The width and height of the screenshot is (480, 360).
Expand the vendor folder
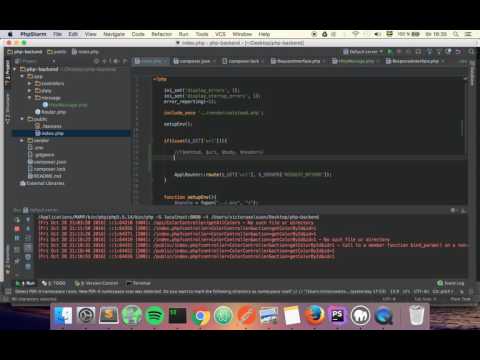22,140
